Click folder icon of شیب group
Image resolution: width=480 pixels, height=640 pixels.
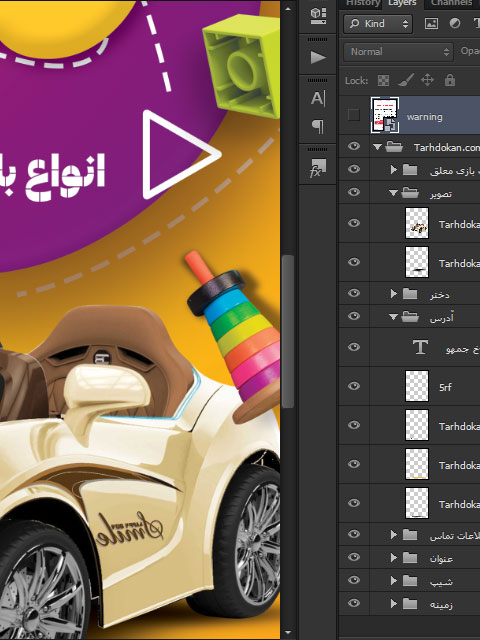(410, 580)
